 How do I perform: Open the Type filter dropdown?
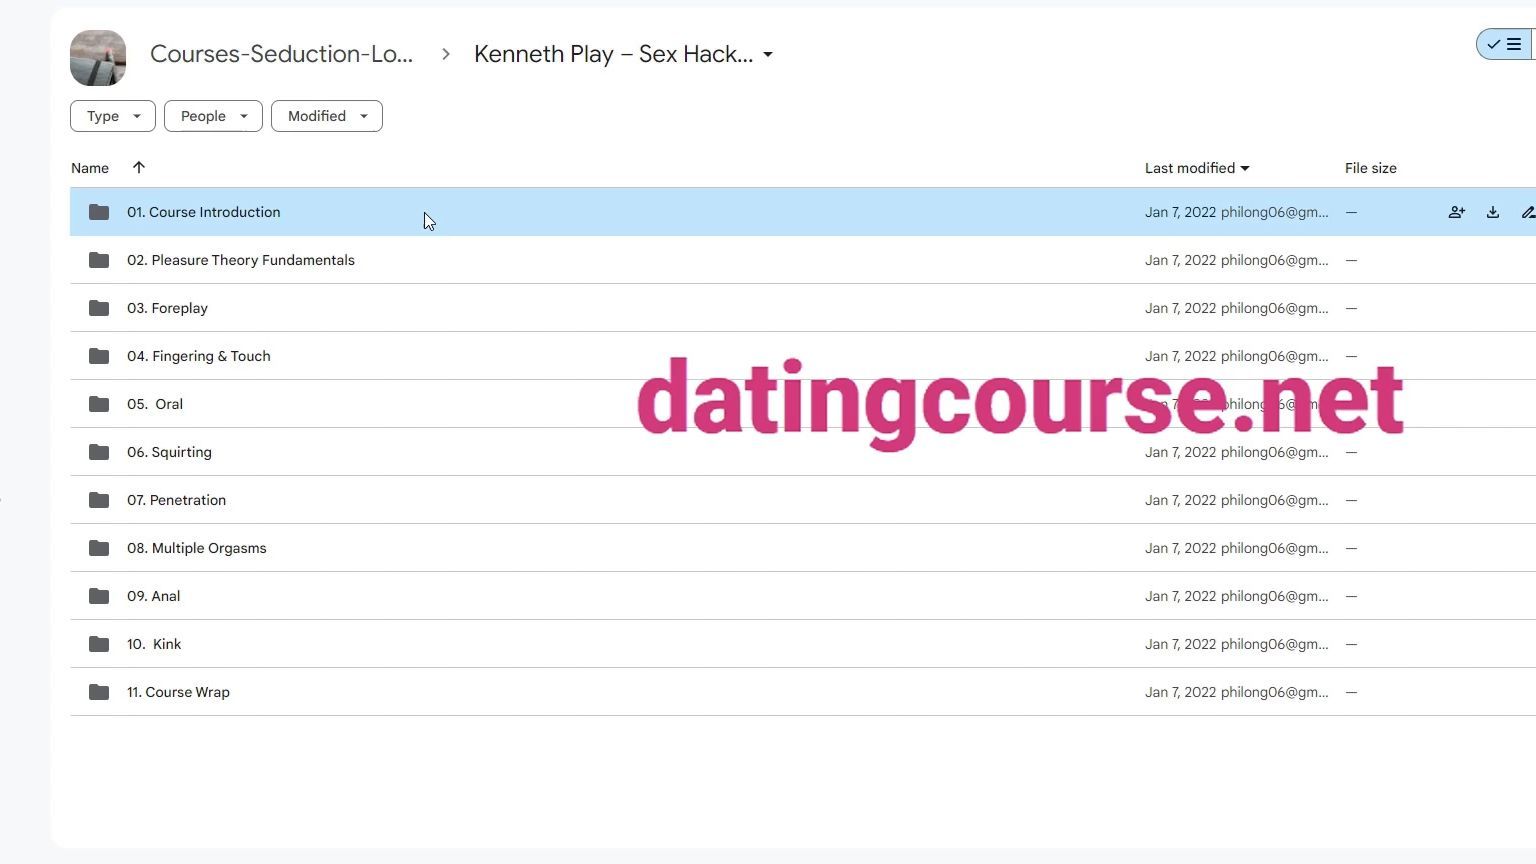pyautogui.click(x=113, y=116)
